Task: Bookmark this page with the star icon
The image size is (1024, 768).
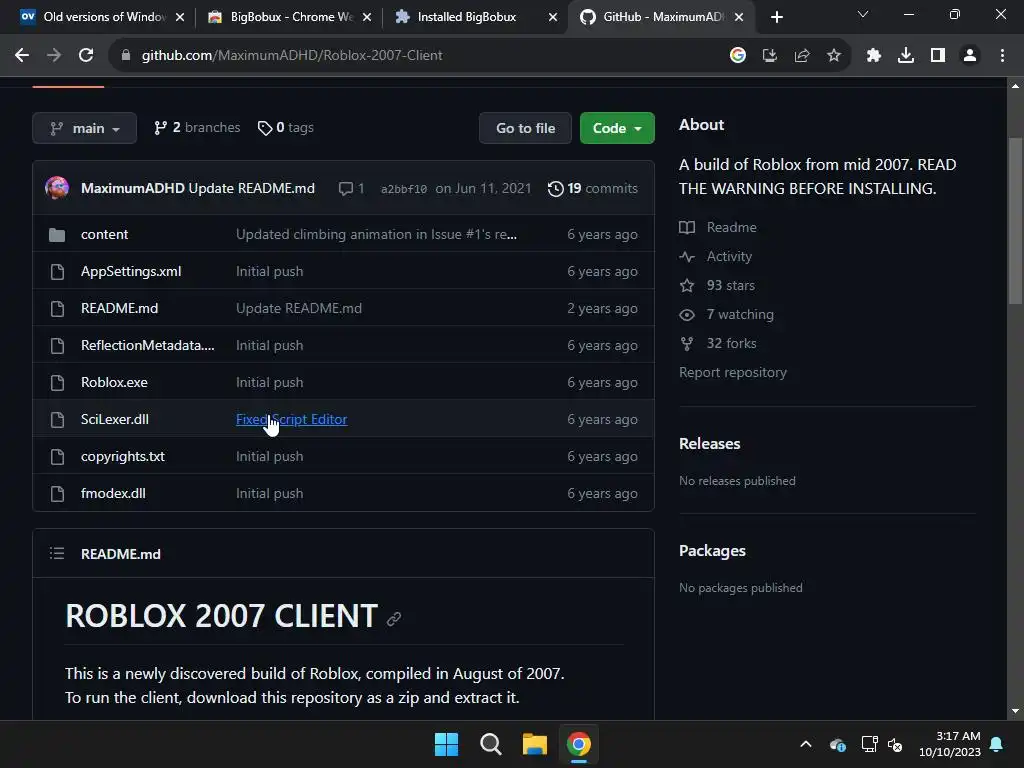Action: click(x=834, y=56)
